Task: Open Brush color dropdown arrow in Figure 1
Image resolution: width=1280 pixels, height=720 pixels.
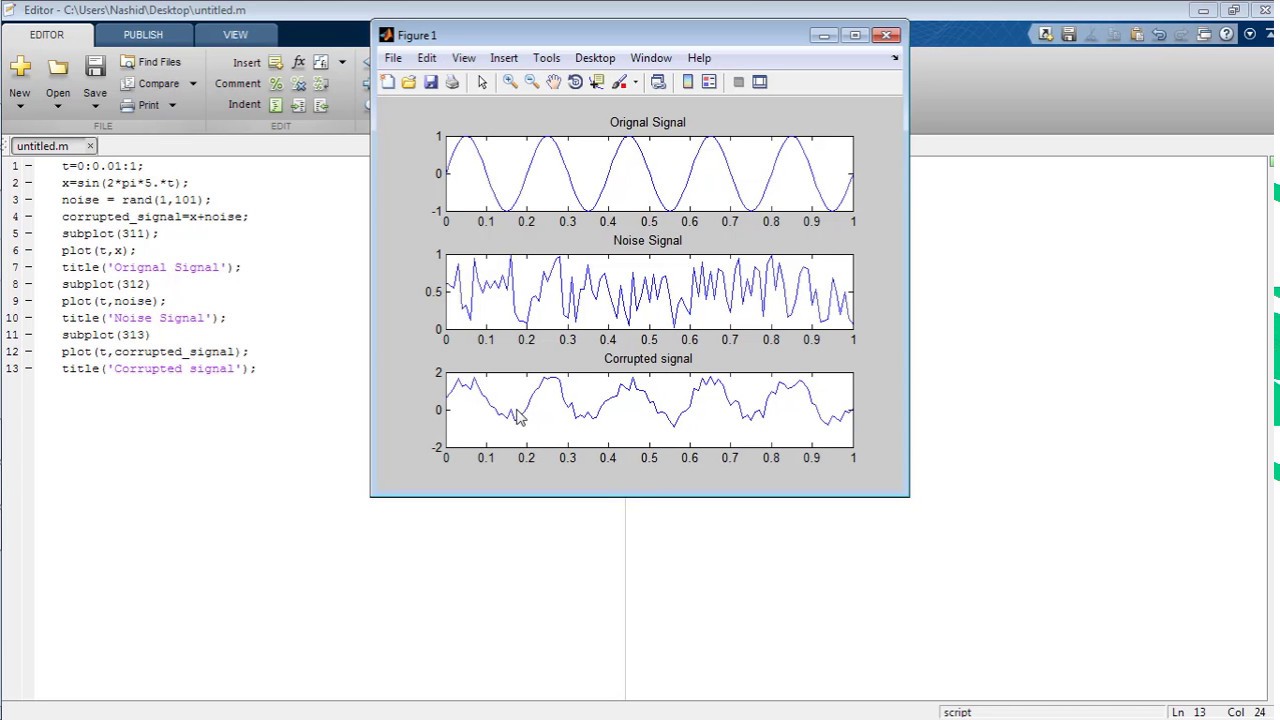Action: (635, 83)
